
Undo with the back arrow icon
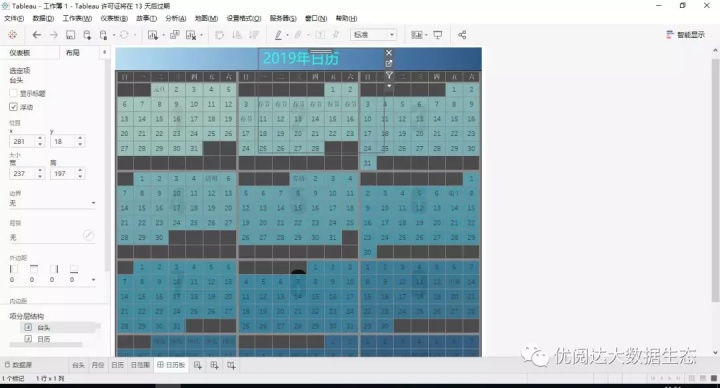coord(37,35)
